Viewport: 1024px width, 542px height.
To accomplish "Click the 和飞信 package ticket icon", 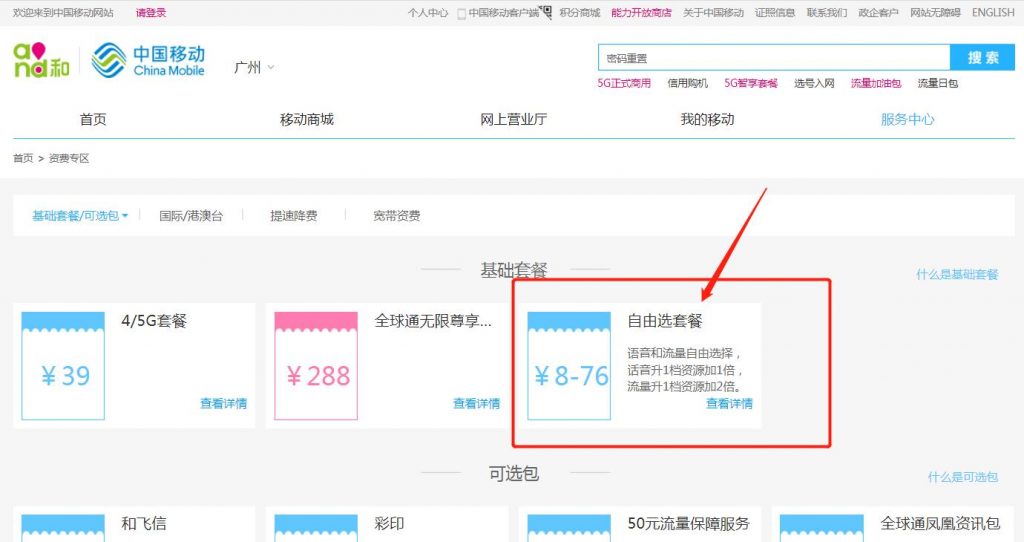I will (63, 528).
